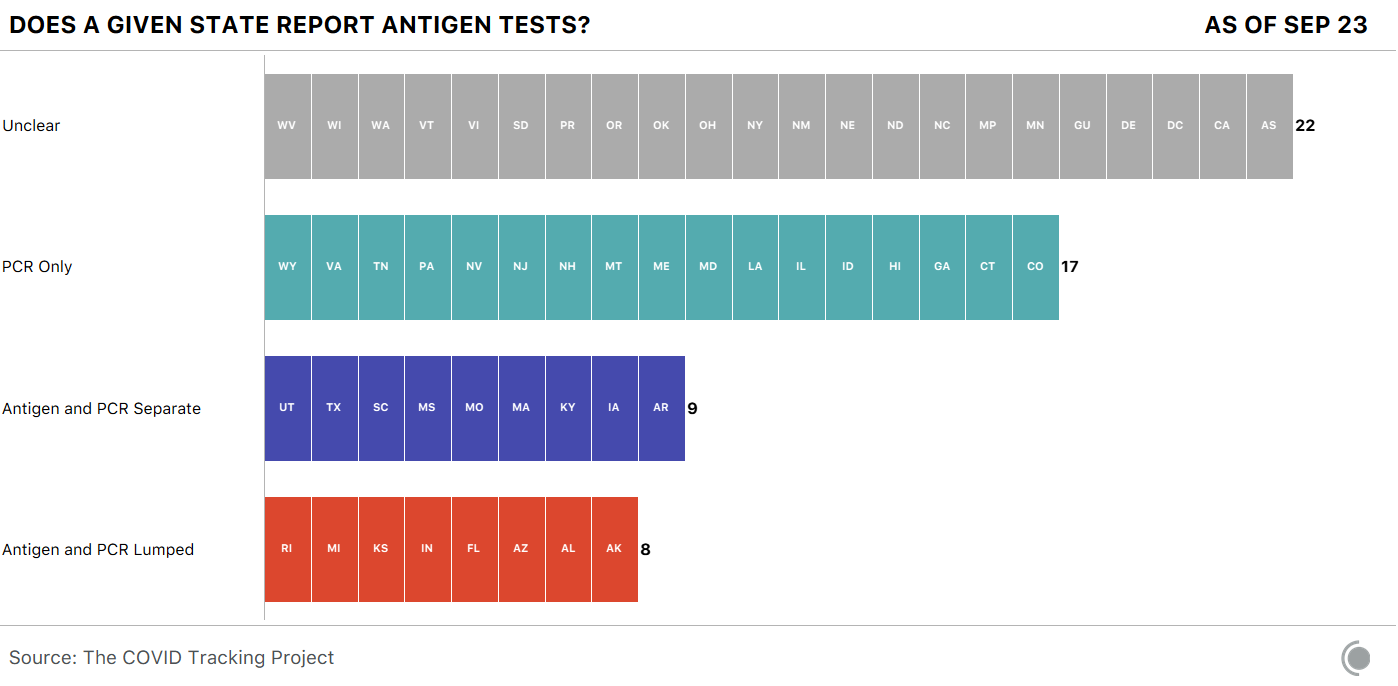The width and height of the screenshot is (1398, 686).
Task: Select the red RI block
Action: (x=287, y=549)
